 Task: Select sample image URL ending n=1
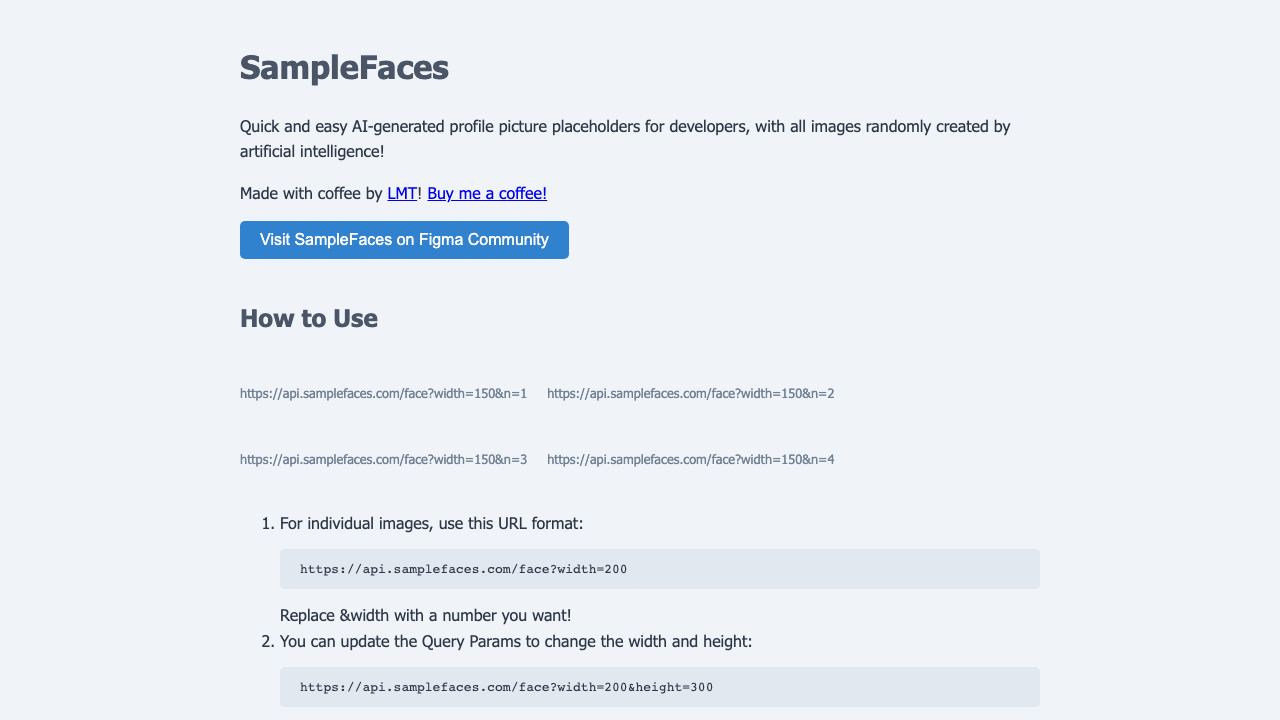tap(383, 393)
